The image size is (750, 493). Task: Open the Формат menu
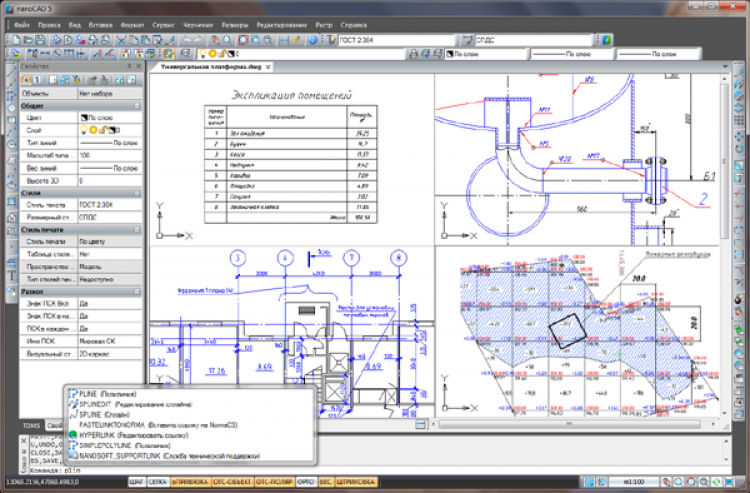(132, 25)
